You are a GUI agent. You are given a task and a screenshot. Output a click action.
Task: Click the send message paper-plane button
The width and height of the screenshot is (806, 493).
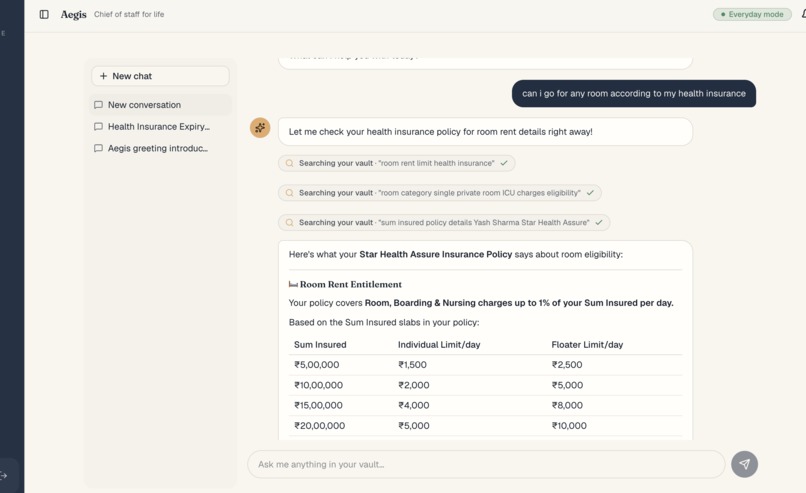coord(744,464)
